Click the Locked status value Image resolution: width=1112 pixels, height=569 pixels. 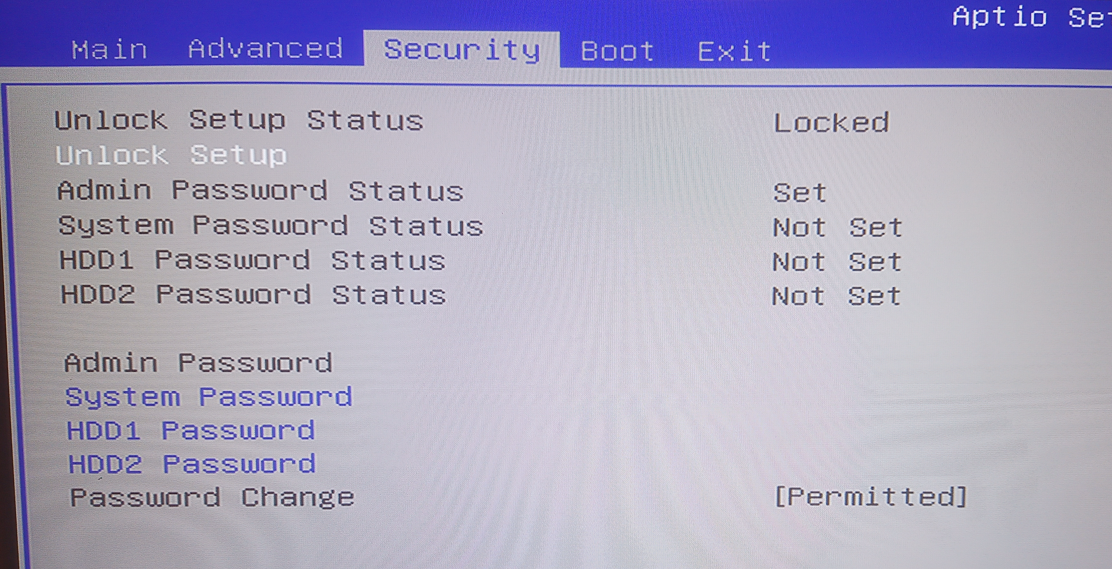click(x=831, y=123)
